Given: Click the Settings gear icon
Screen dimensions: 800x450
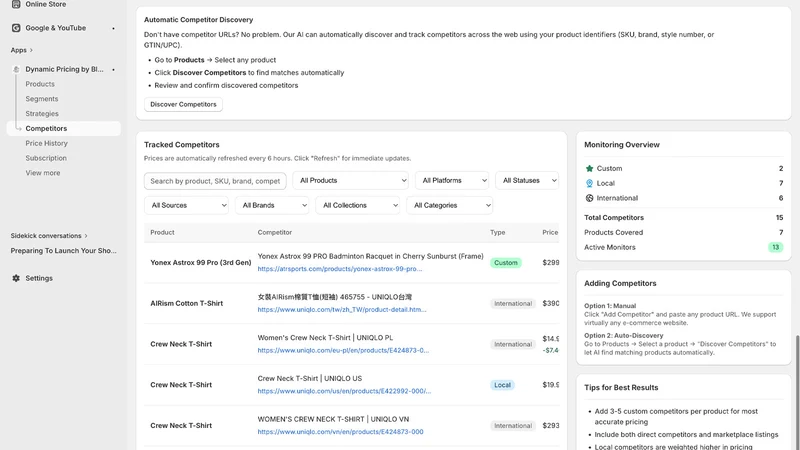Looking at the screenshot, I should pos(16,278).
